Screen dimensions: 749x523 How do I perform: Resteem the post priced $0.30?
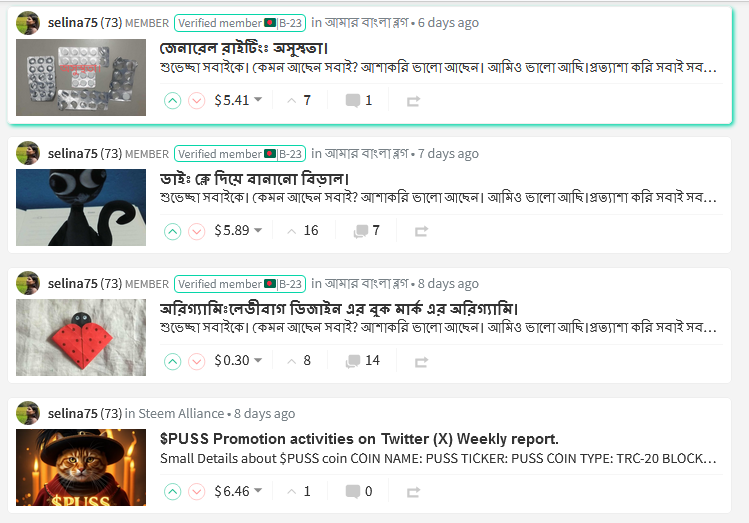[421, 362]
